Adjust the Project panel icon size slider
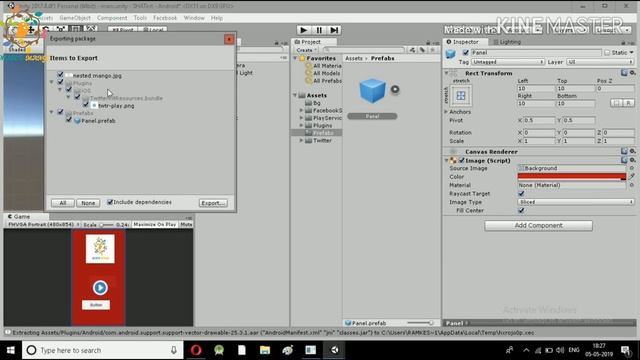Screen dimensions: 640x360 pos(420,323)
